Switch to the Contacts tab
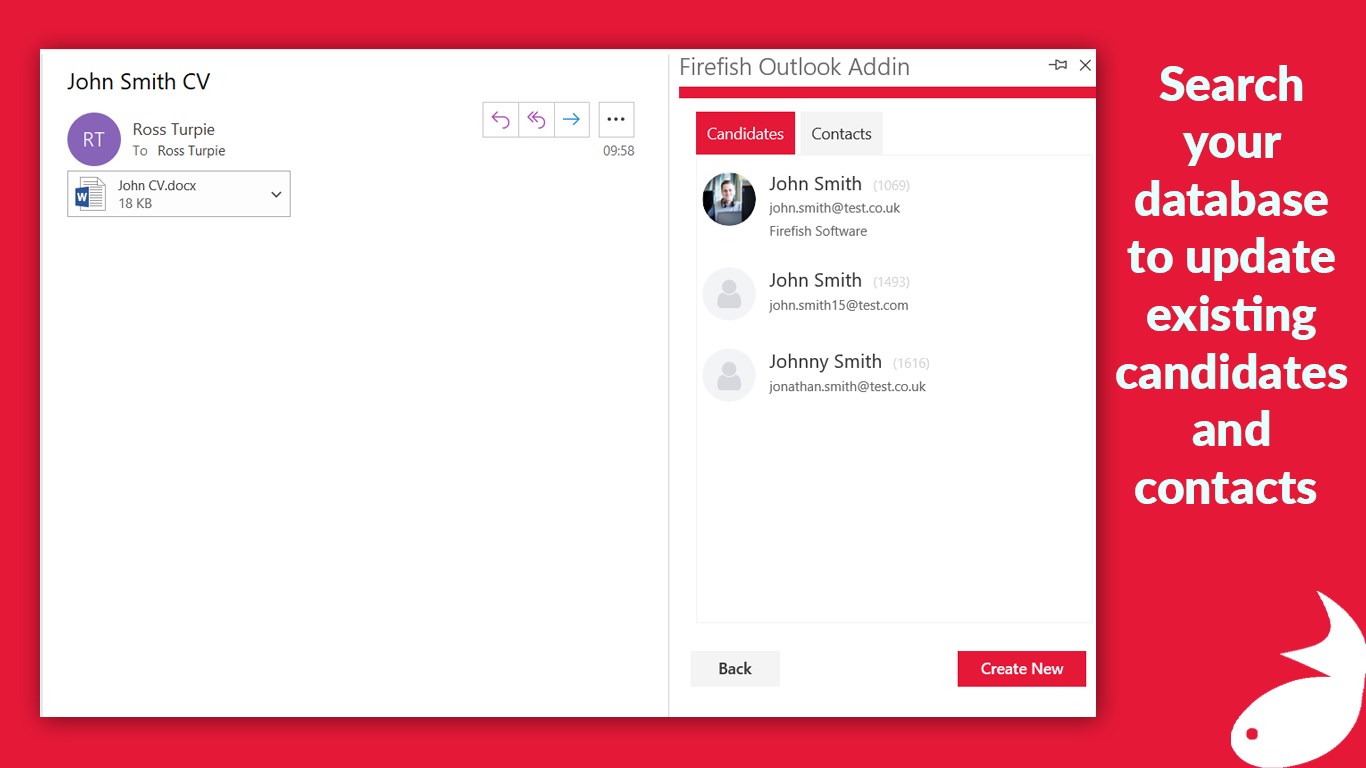Viewport: 1366px width, 768px height. click(x=840, y=133)
